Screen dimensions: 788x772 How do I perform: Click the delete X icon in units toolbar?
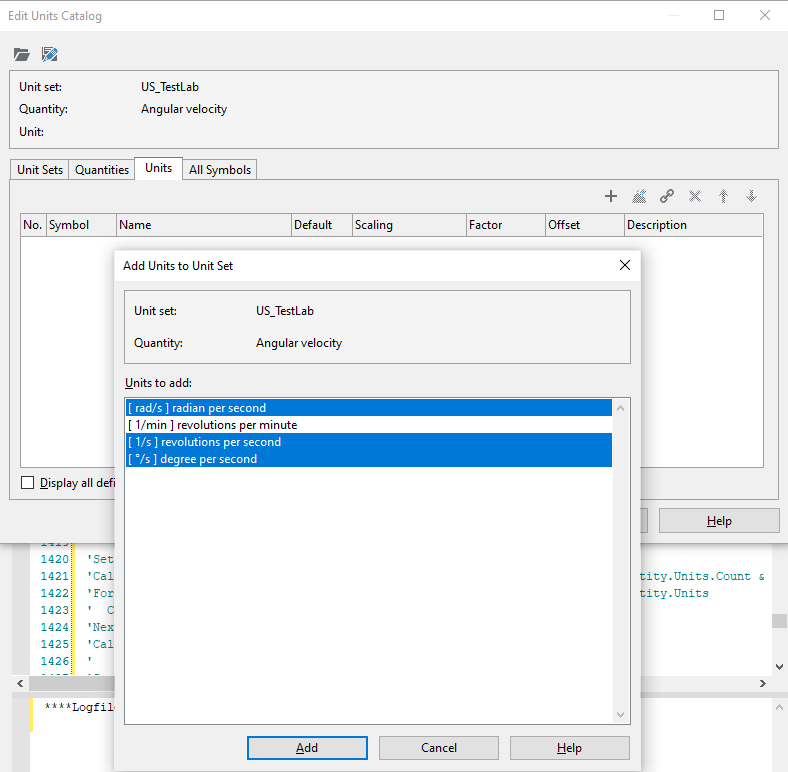tap(695, 196)
